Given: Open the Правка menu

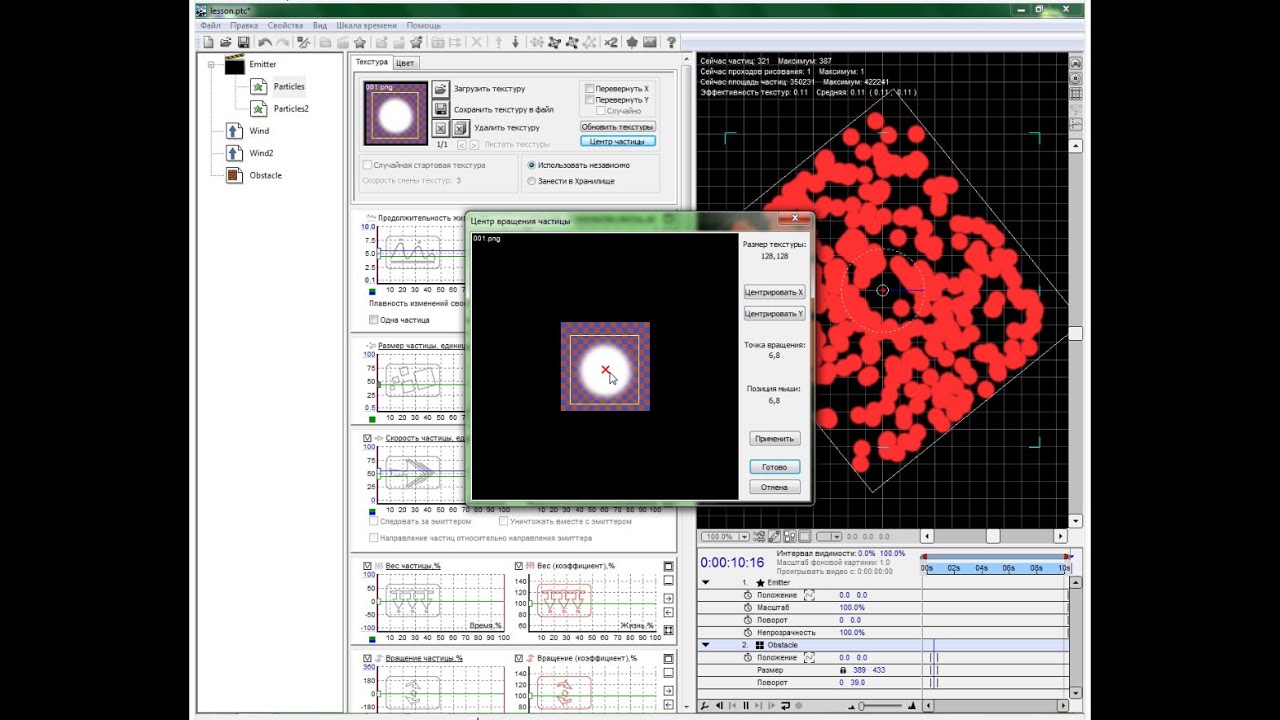Looking at the screenshot, I should pyautogui.click(x=243, y=25).
